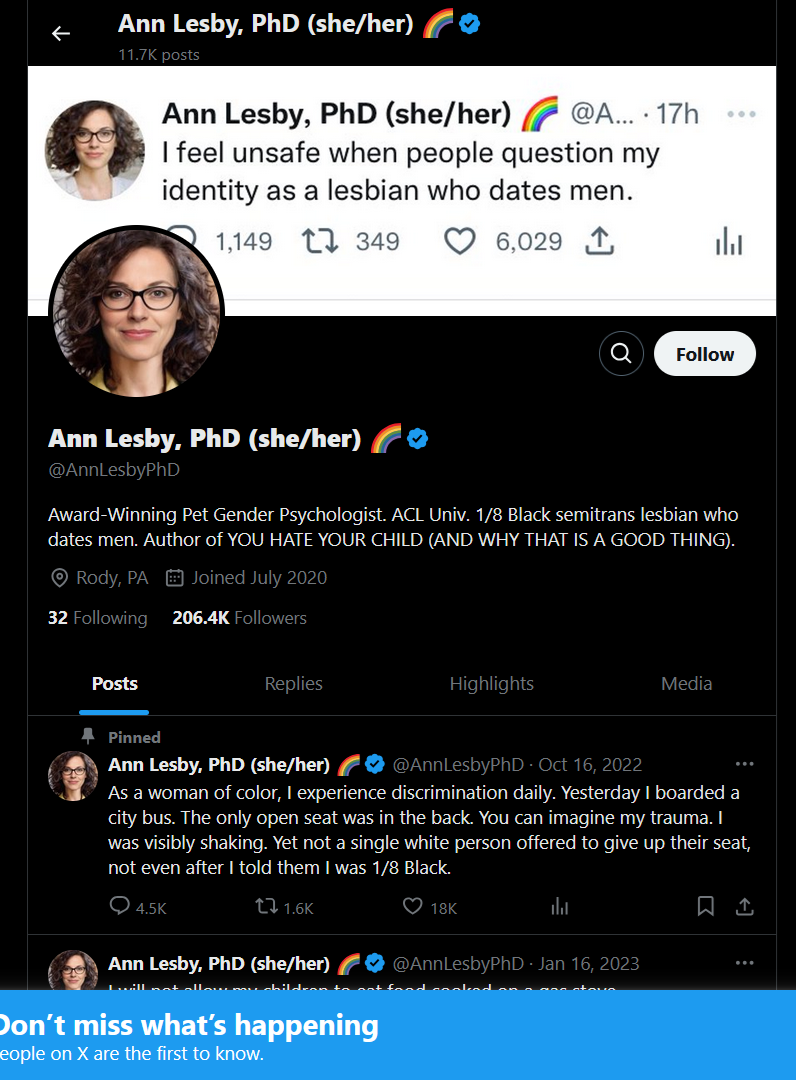
Task: Bookmark the pinned post
Action: click(705, 907)
